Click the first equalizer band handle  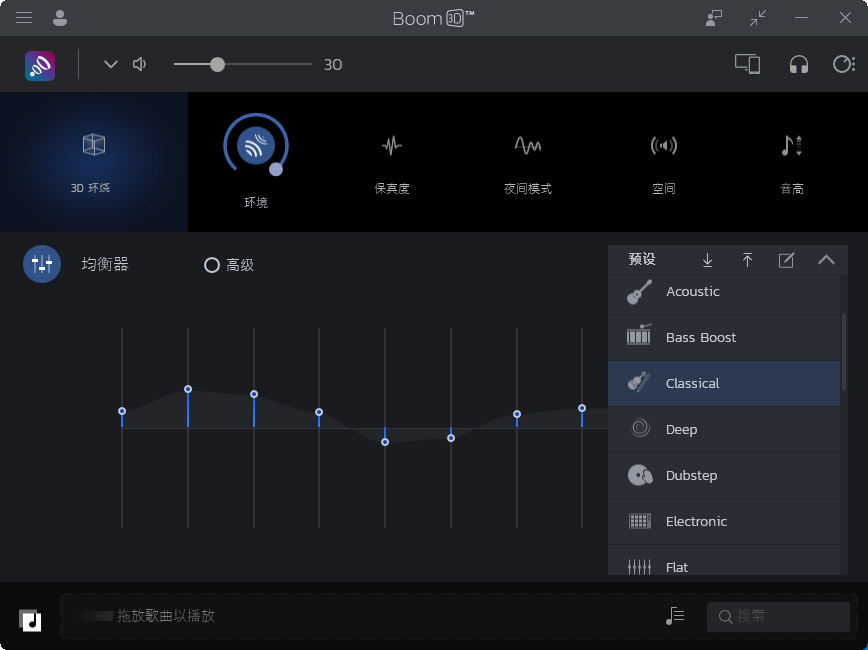click(x=122, y=411)
